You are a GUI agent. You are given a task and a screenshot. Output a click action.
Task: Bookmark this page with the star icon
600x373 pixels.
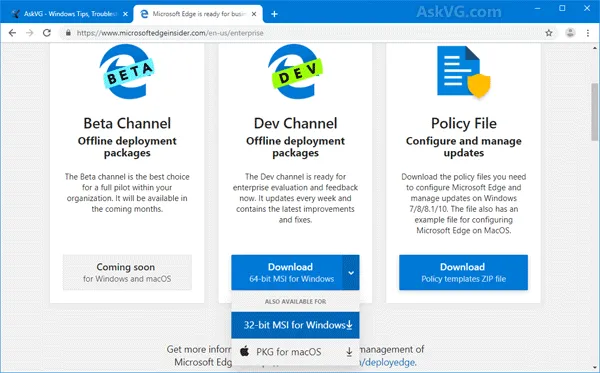549,33
